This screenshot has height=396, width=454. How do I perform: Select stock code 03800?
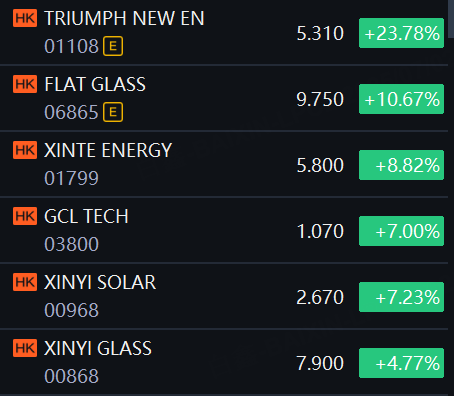[72, 244]
